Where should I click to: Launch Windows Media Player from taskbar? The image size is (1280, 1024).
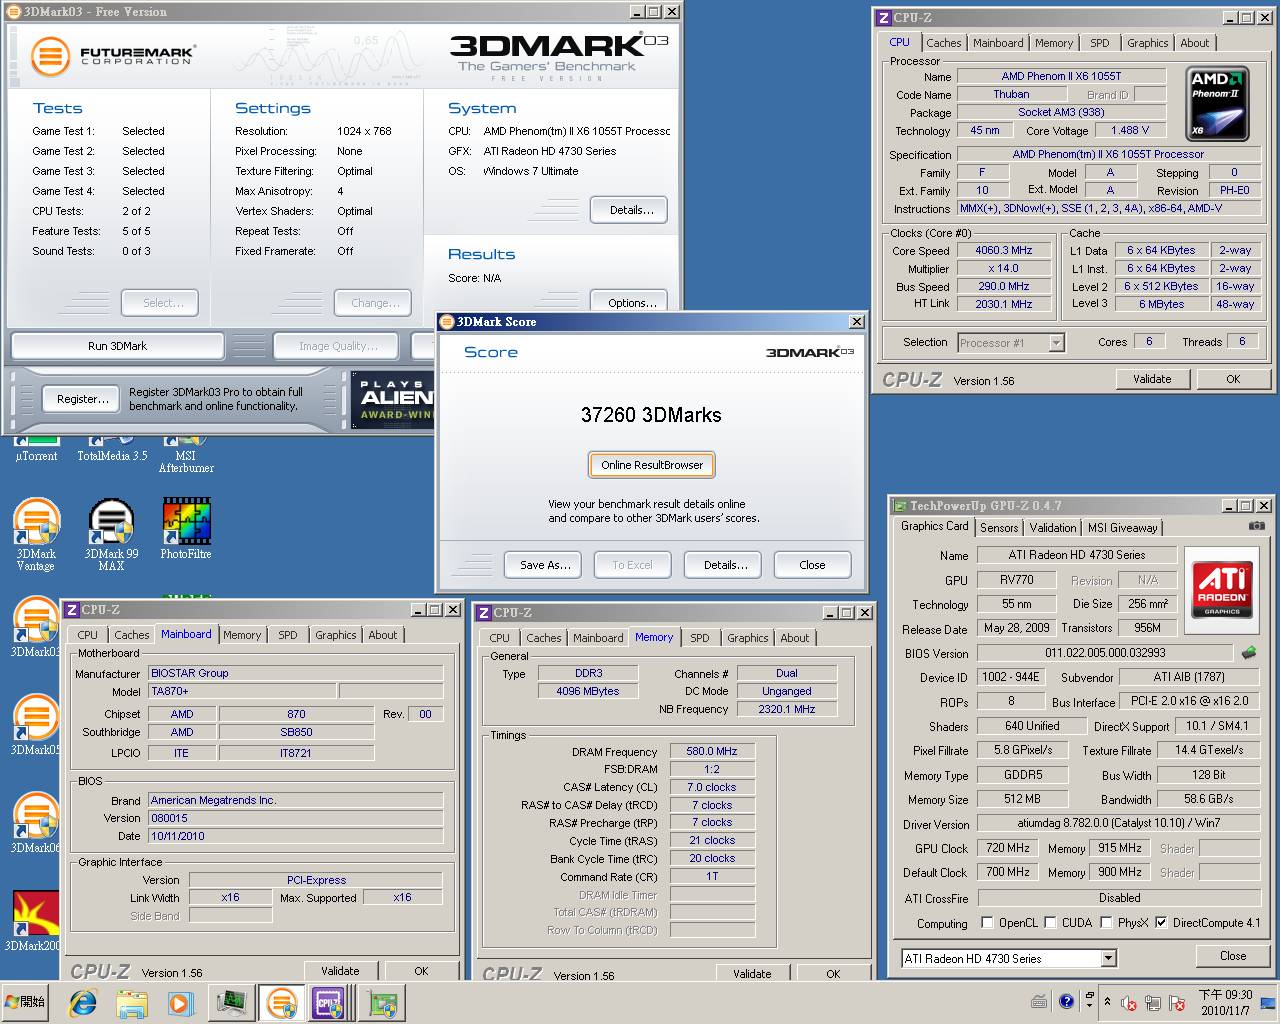pyautogui.click(x=180, y=1003)
